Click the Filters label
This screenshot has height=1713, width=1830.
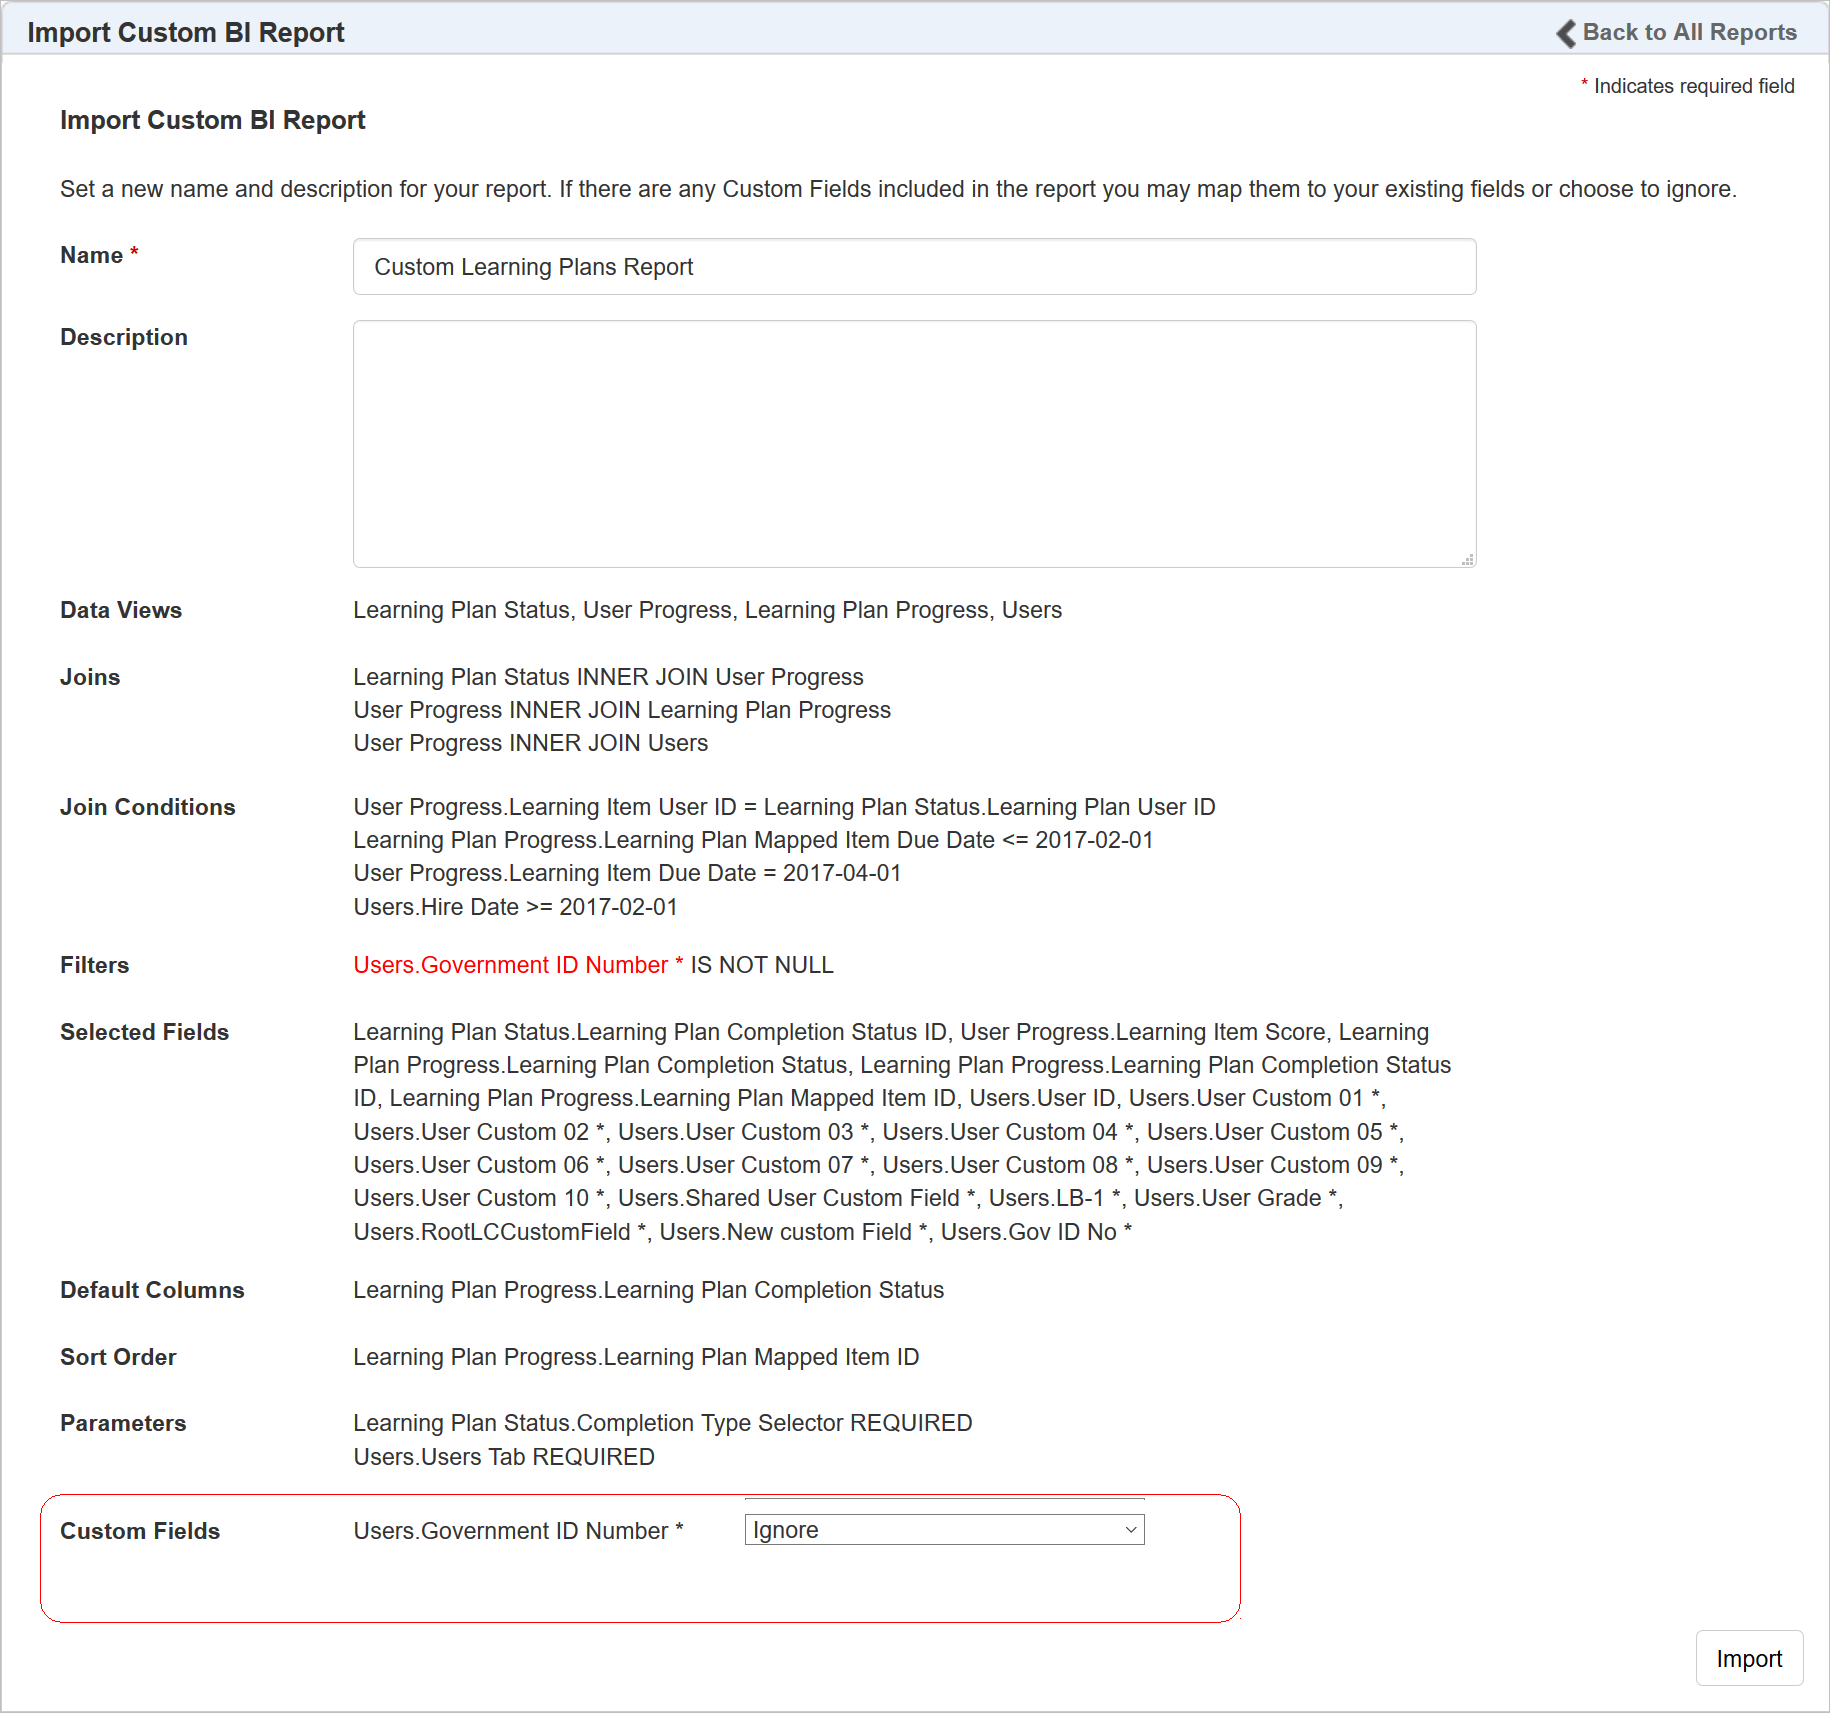point(95,965)
